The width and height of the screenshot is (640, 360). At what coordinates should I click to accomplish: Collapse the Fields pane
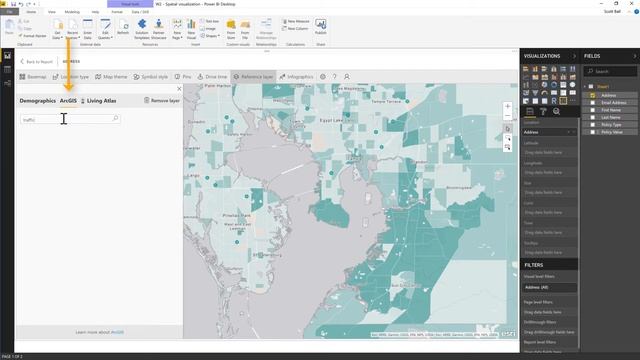click(635, 56)
